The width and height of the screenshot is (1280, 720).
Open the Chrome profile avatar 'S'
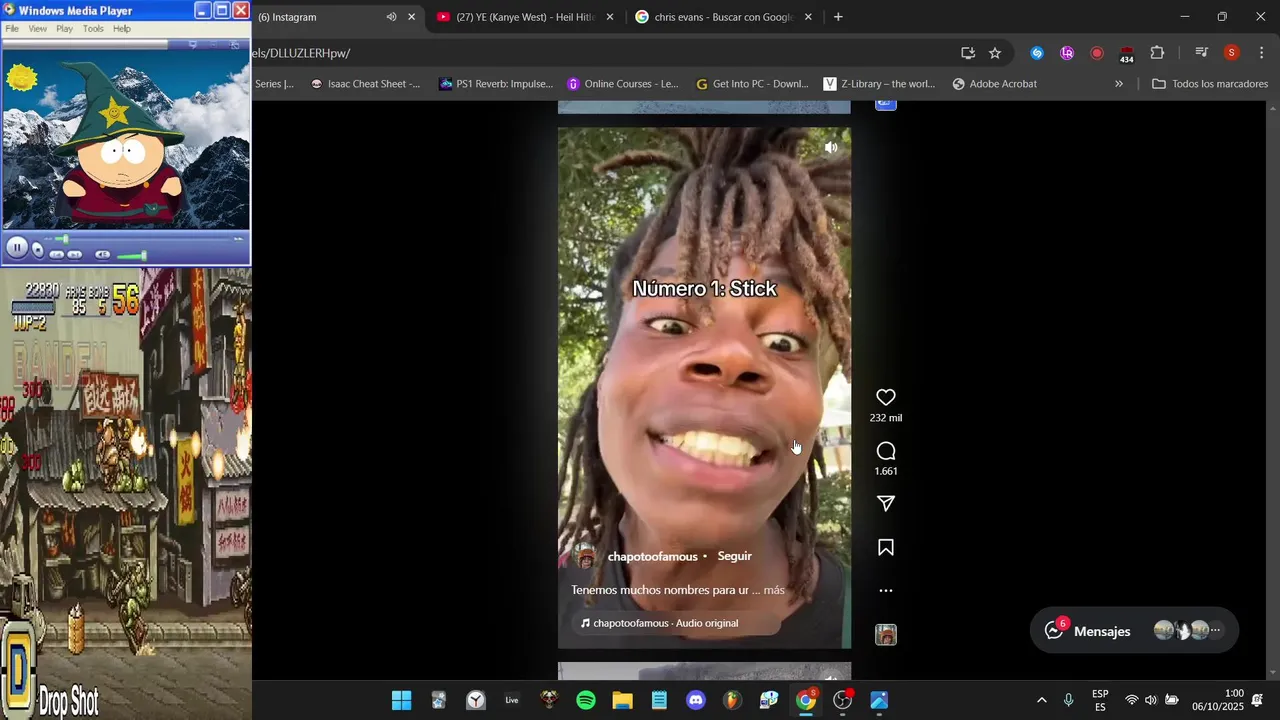tap(1231, 53)
